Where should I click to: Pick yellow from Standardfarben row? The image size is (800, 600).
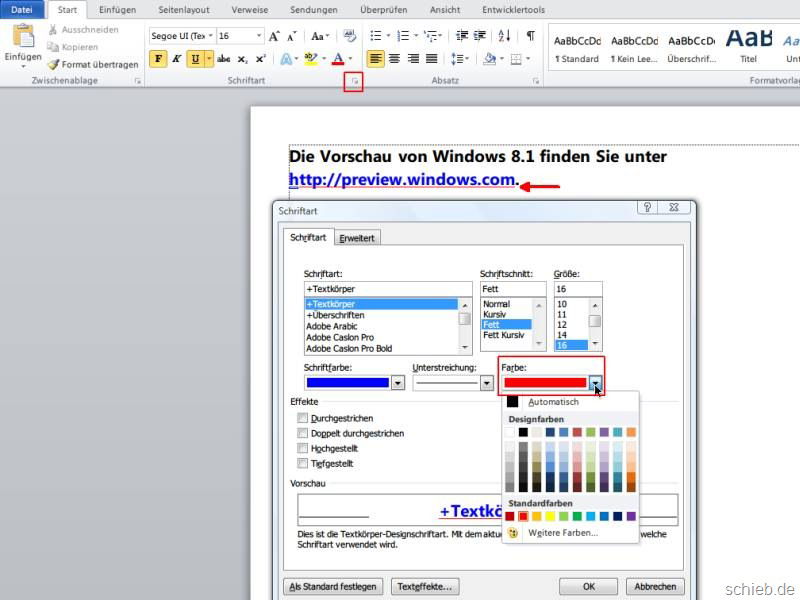(550, 516)
